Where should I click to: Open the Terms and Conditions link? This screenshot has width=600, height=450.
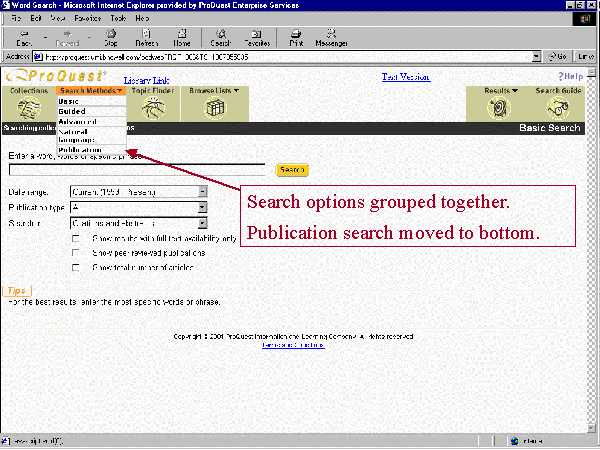coord(293,345)
